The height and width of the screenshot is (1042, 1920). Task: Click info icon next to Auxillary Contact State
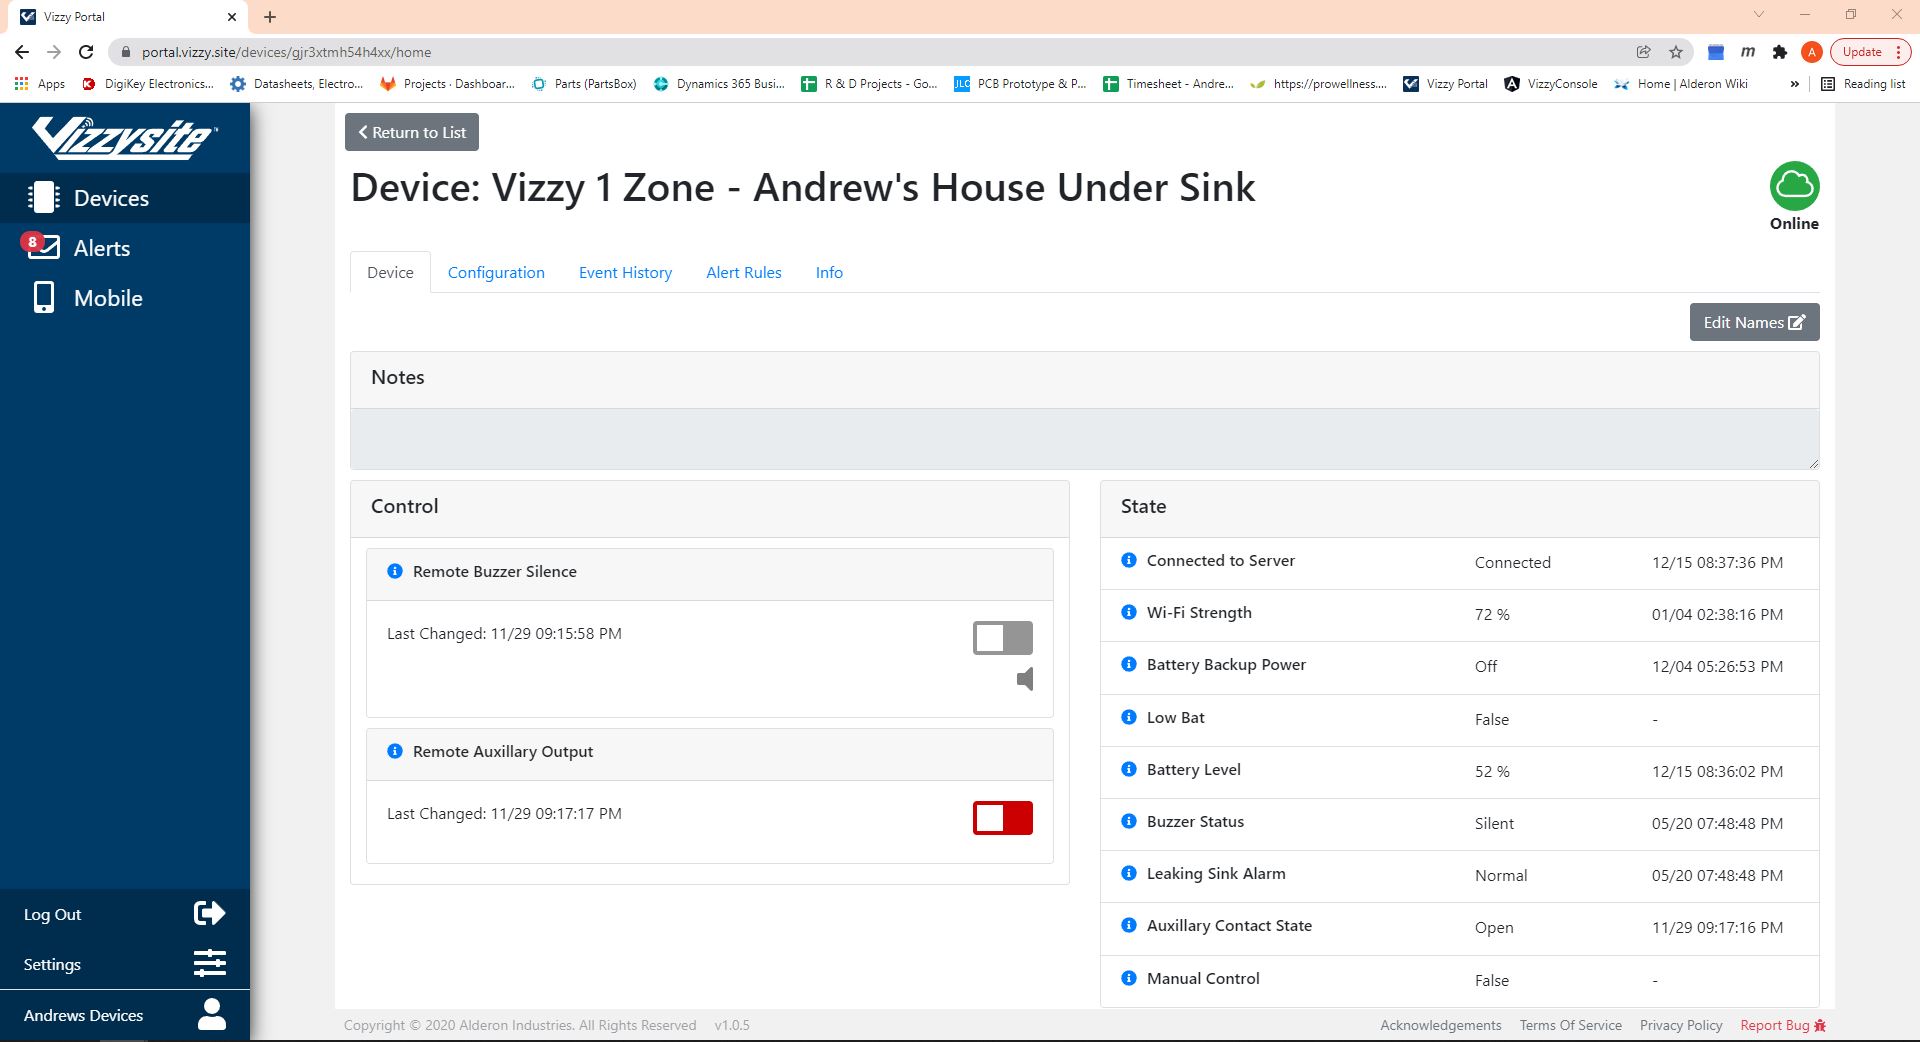click(x=1129, y=925)
